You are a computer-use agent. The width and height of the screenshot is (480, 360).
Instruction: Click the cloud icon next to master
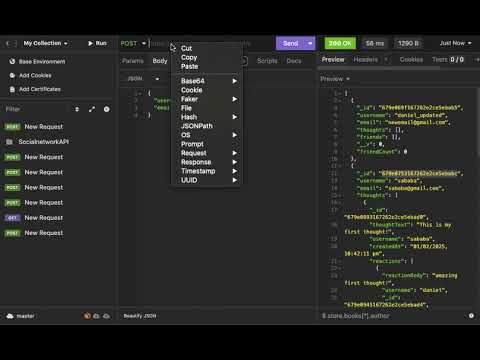pos(10,316)
